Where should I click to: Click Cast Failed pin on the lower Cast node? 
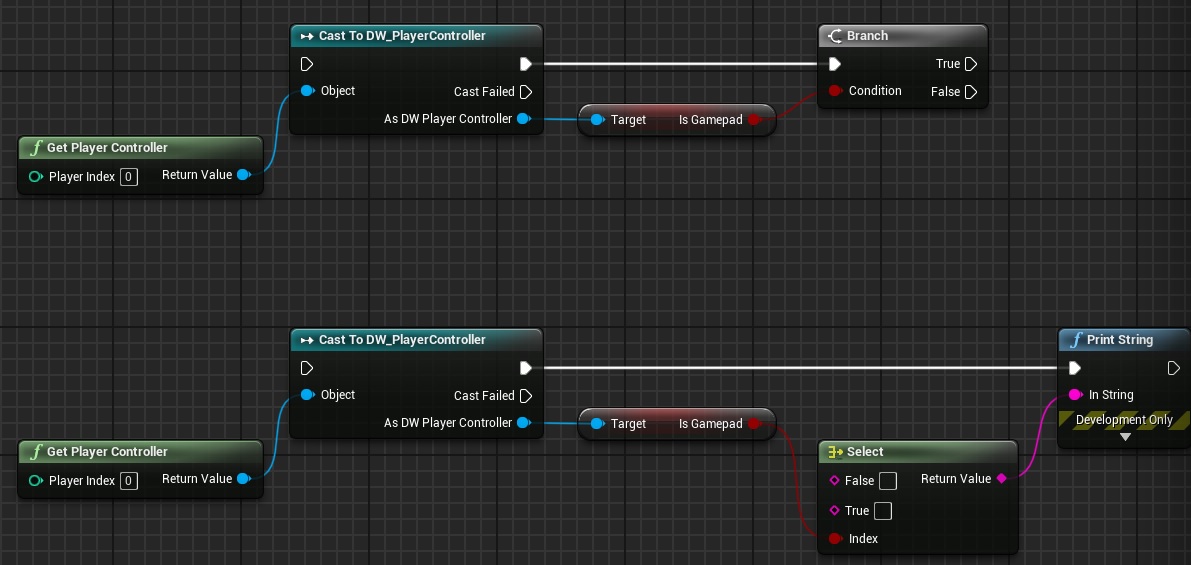(526, 396)
